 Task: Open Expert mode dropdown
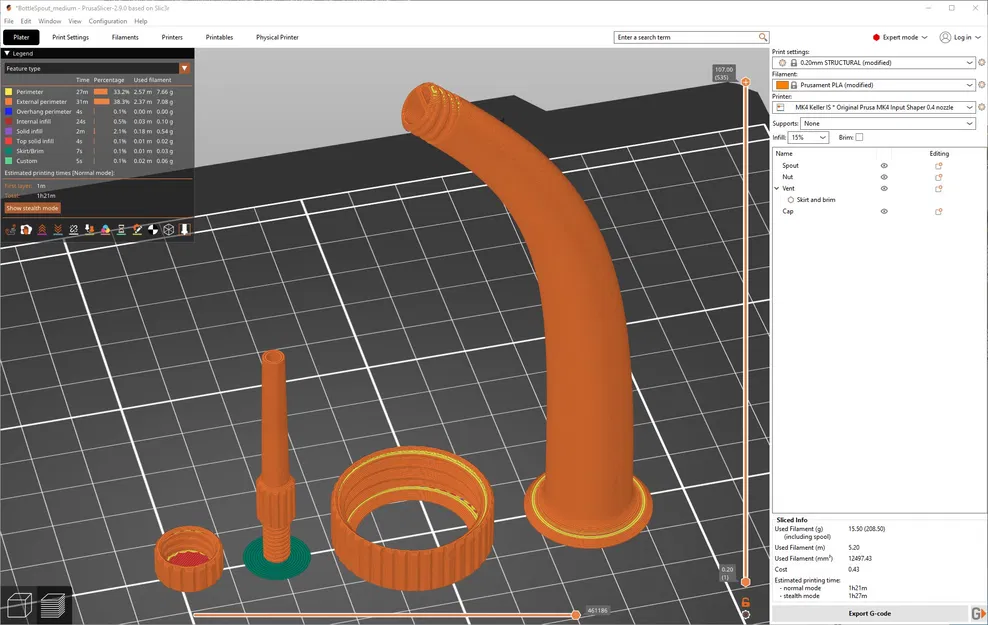(x=900, y=37)
